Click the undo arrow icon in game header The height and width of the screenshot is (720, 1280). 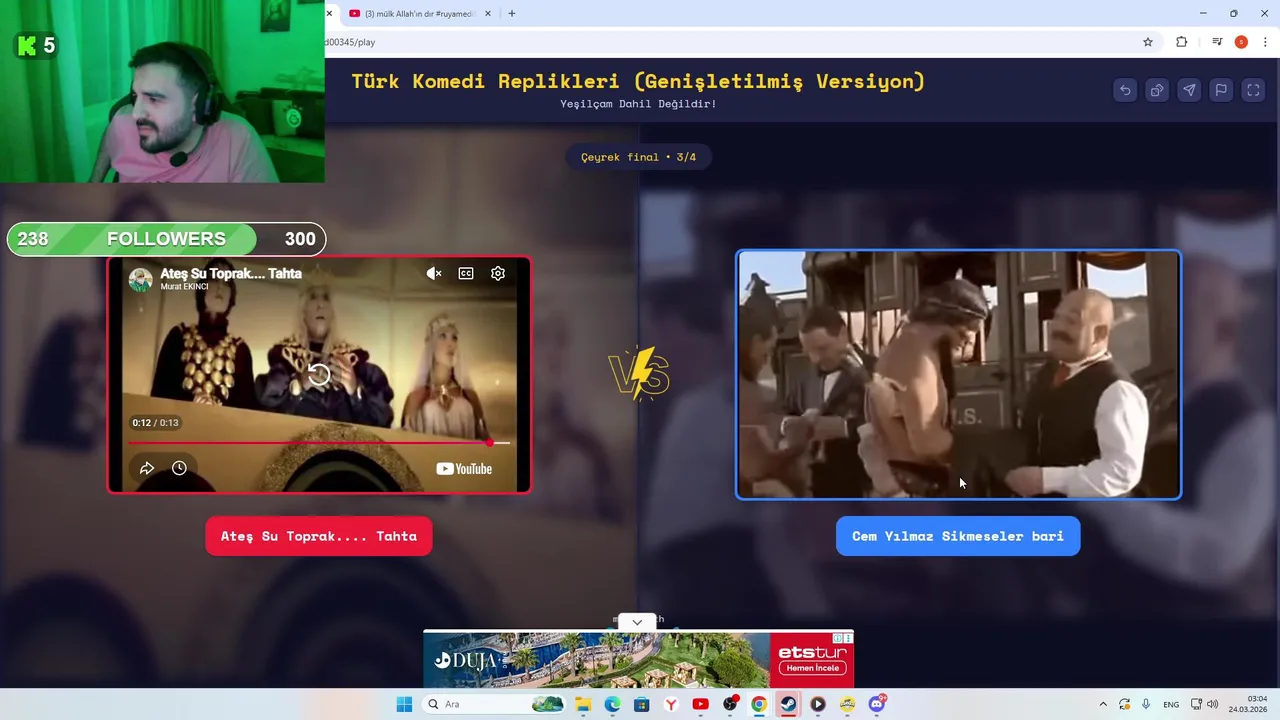click(x=1125, y=90)
